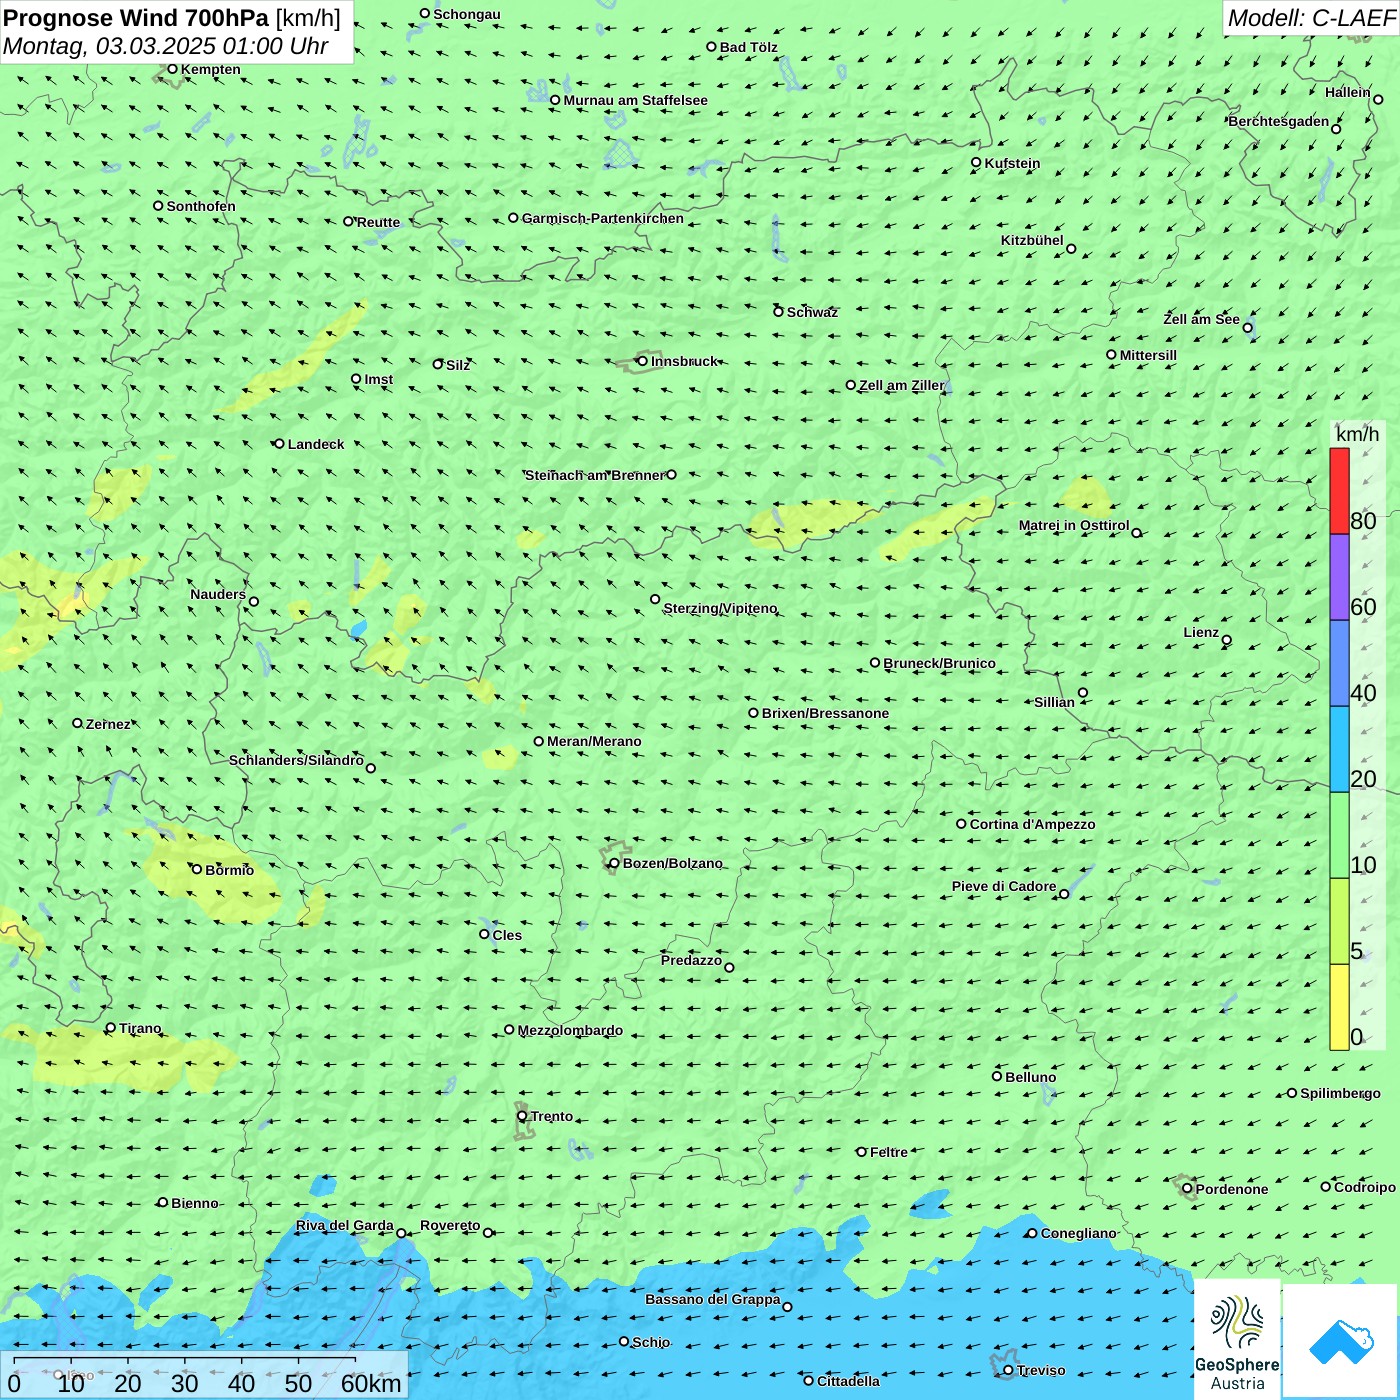Click the 'Cittadella' label
Viewport: 1400px width, 1400px height.
[x=848, y=1381]
